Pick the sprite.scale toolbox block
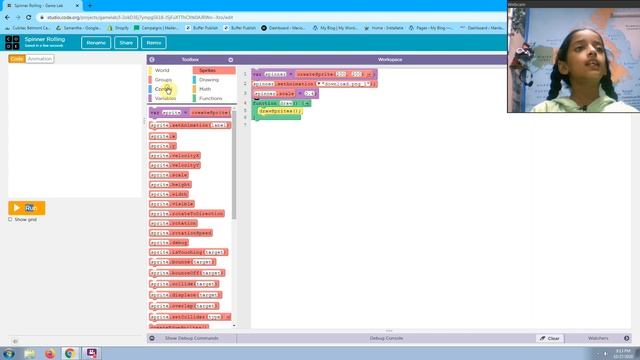 (x=169, y=175)
